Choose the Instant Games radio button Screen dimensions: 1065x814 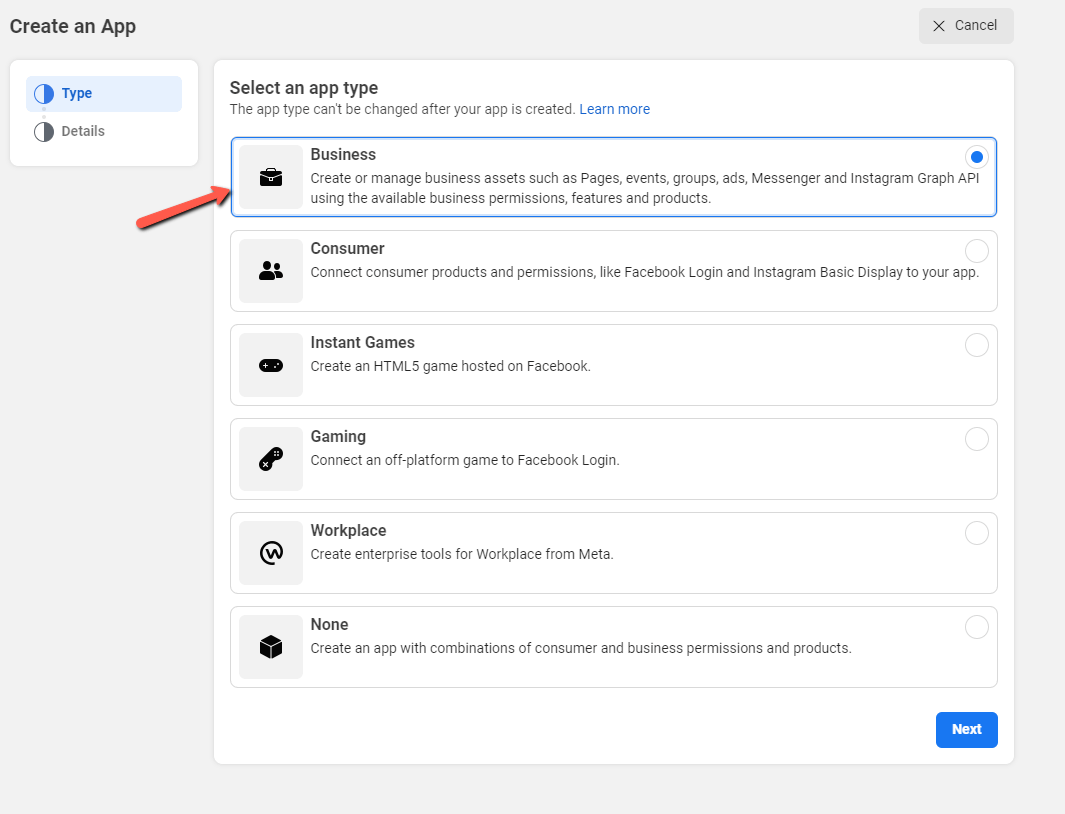976,345
